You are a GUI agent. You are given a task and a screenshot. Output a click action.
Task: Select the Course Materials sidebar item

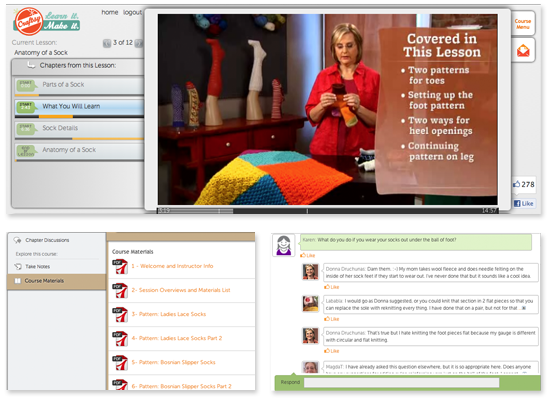click(57, 281)
